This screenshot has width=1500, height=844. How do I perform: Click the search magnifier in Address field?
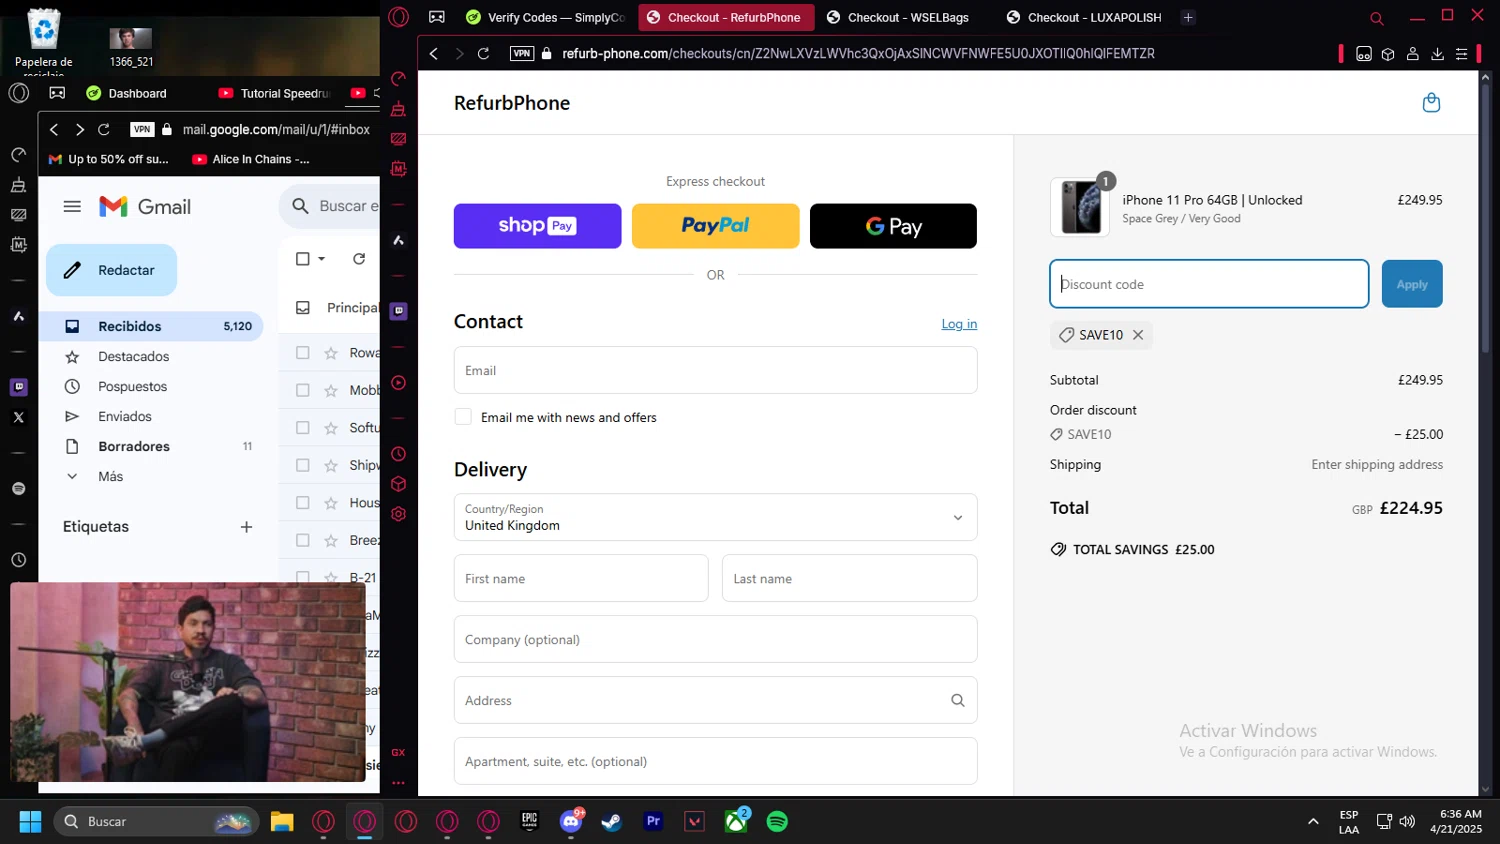pos(958,700)
